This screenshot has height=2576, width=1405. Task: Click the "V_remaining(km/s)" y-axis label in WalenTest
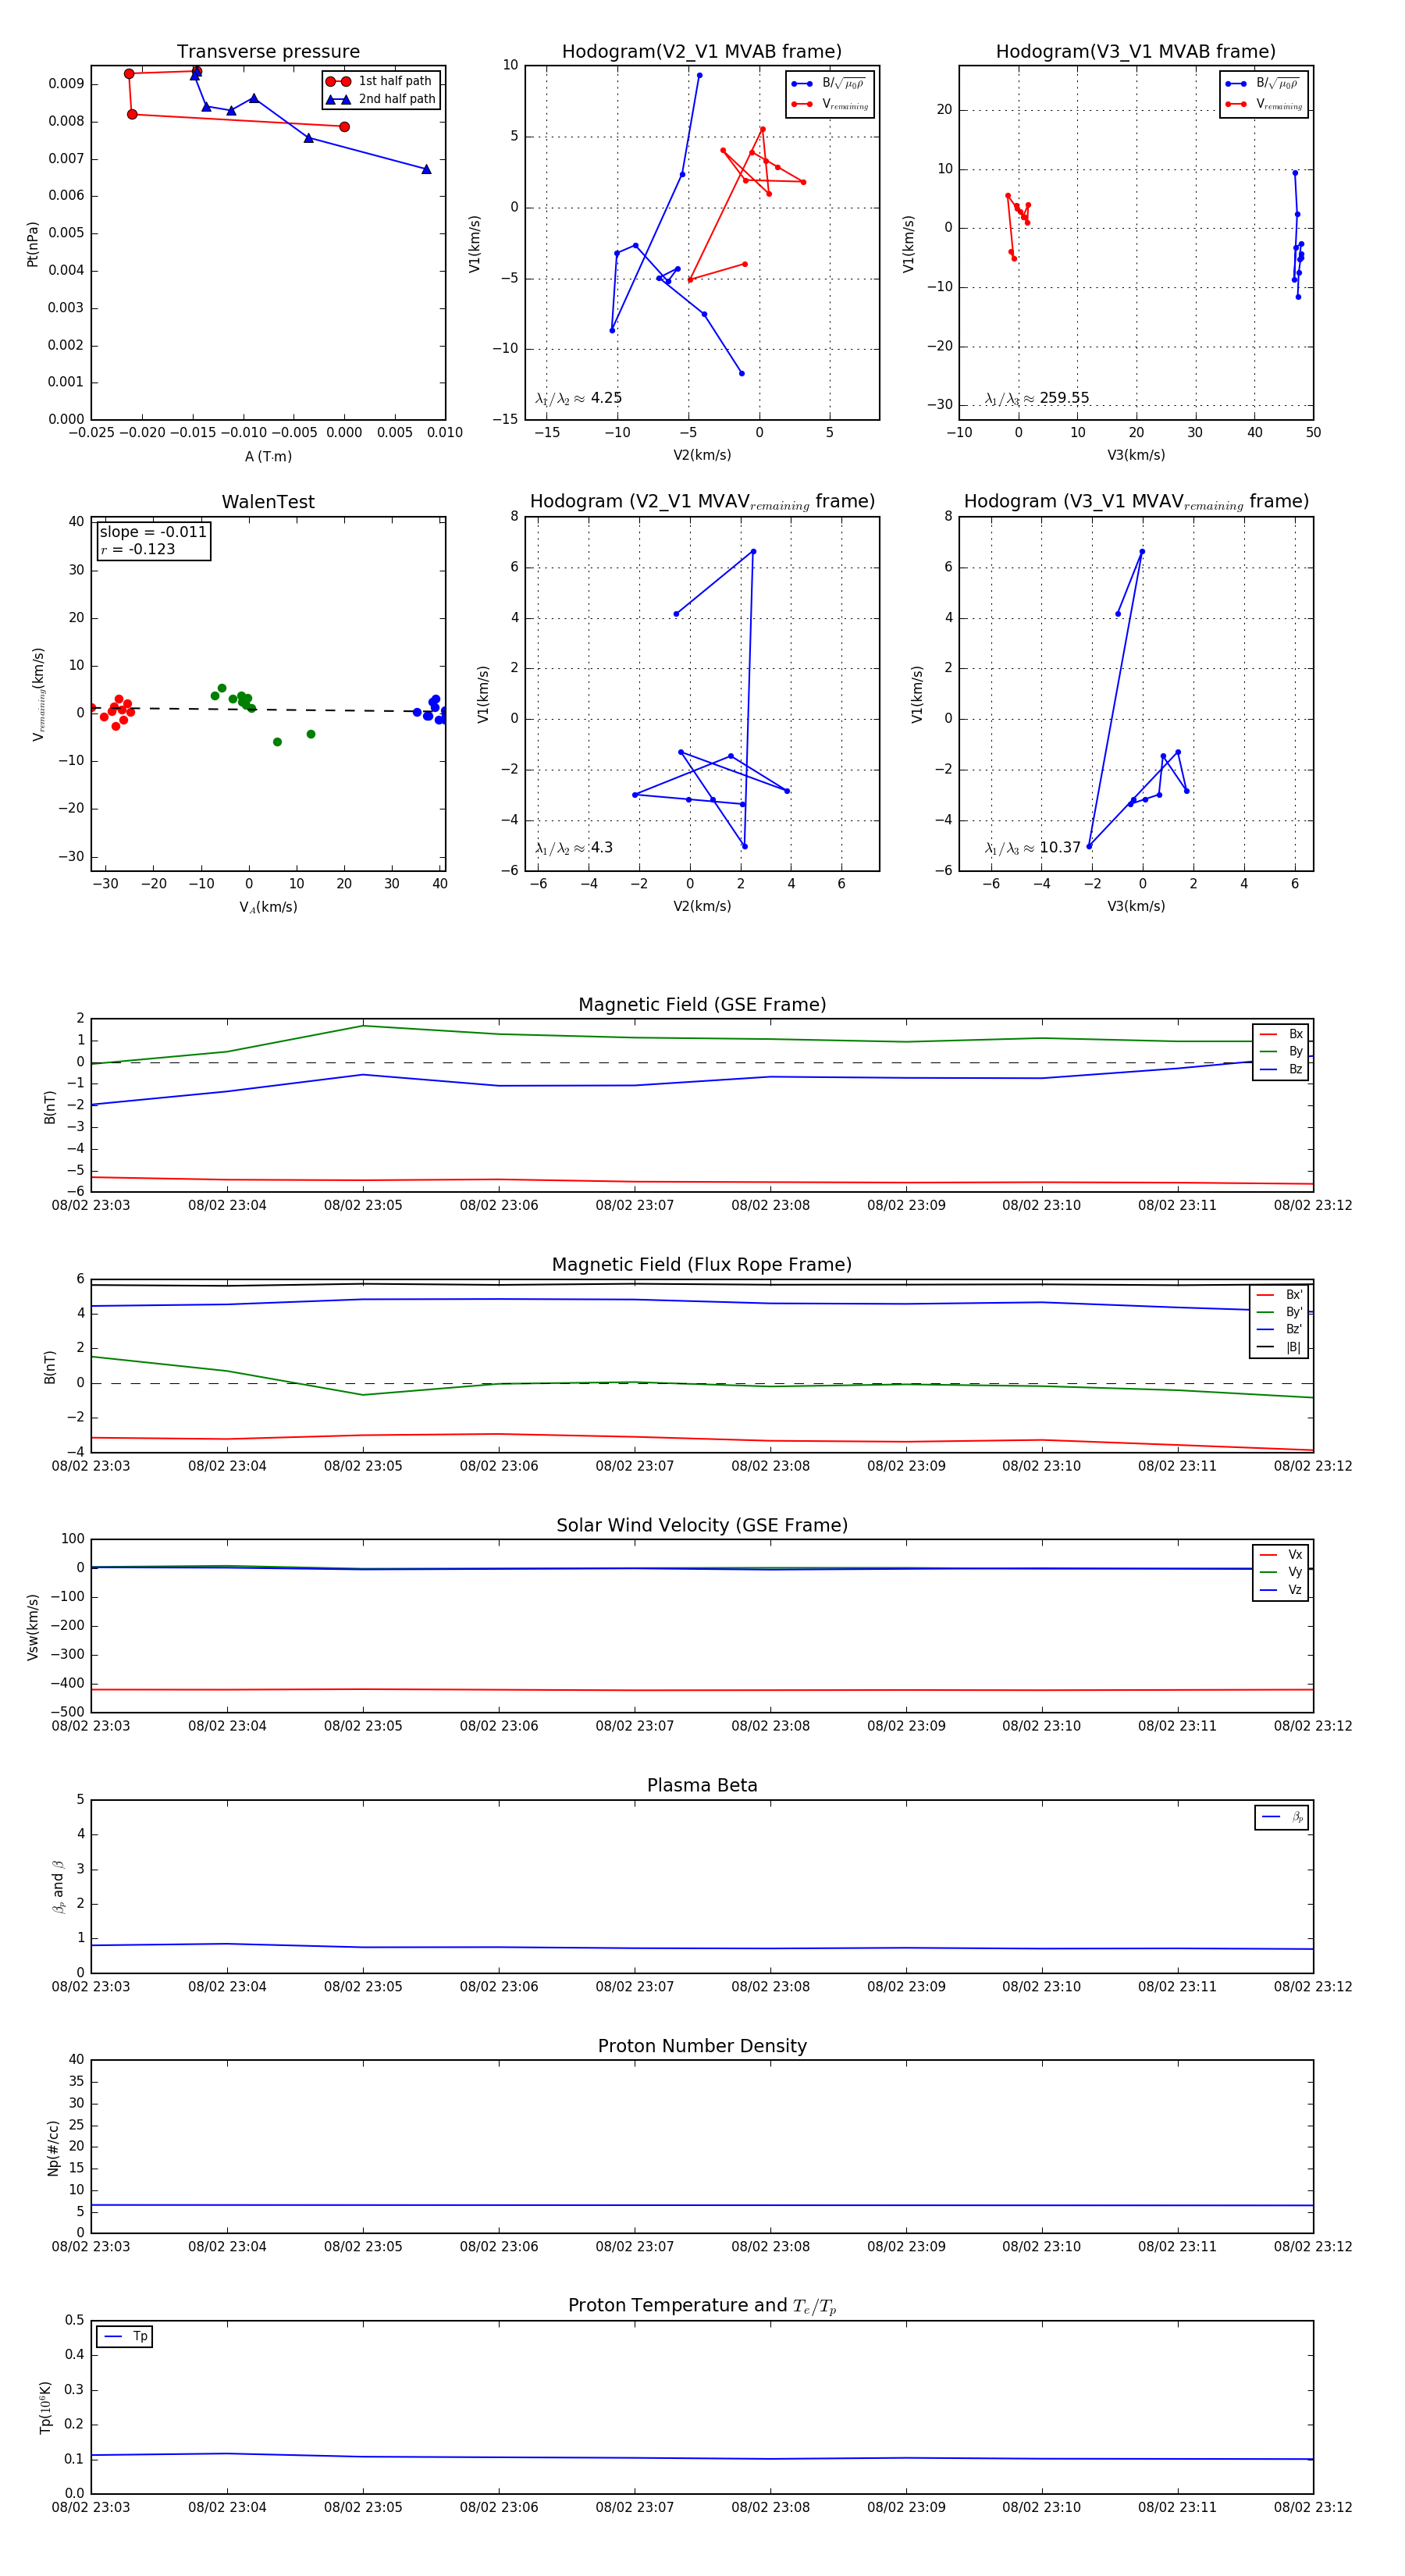[x=38, y=694]
